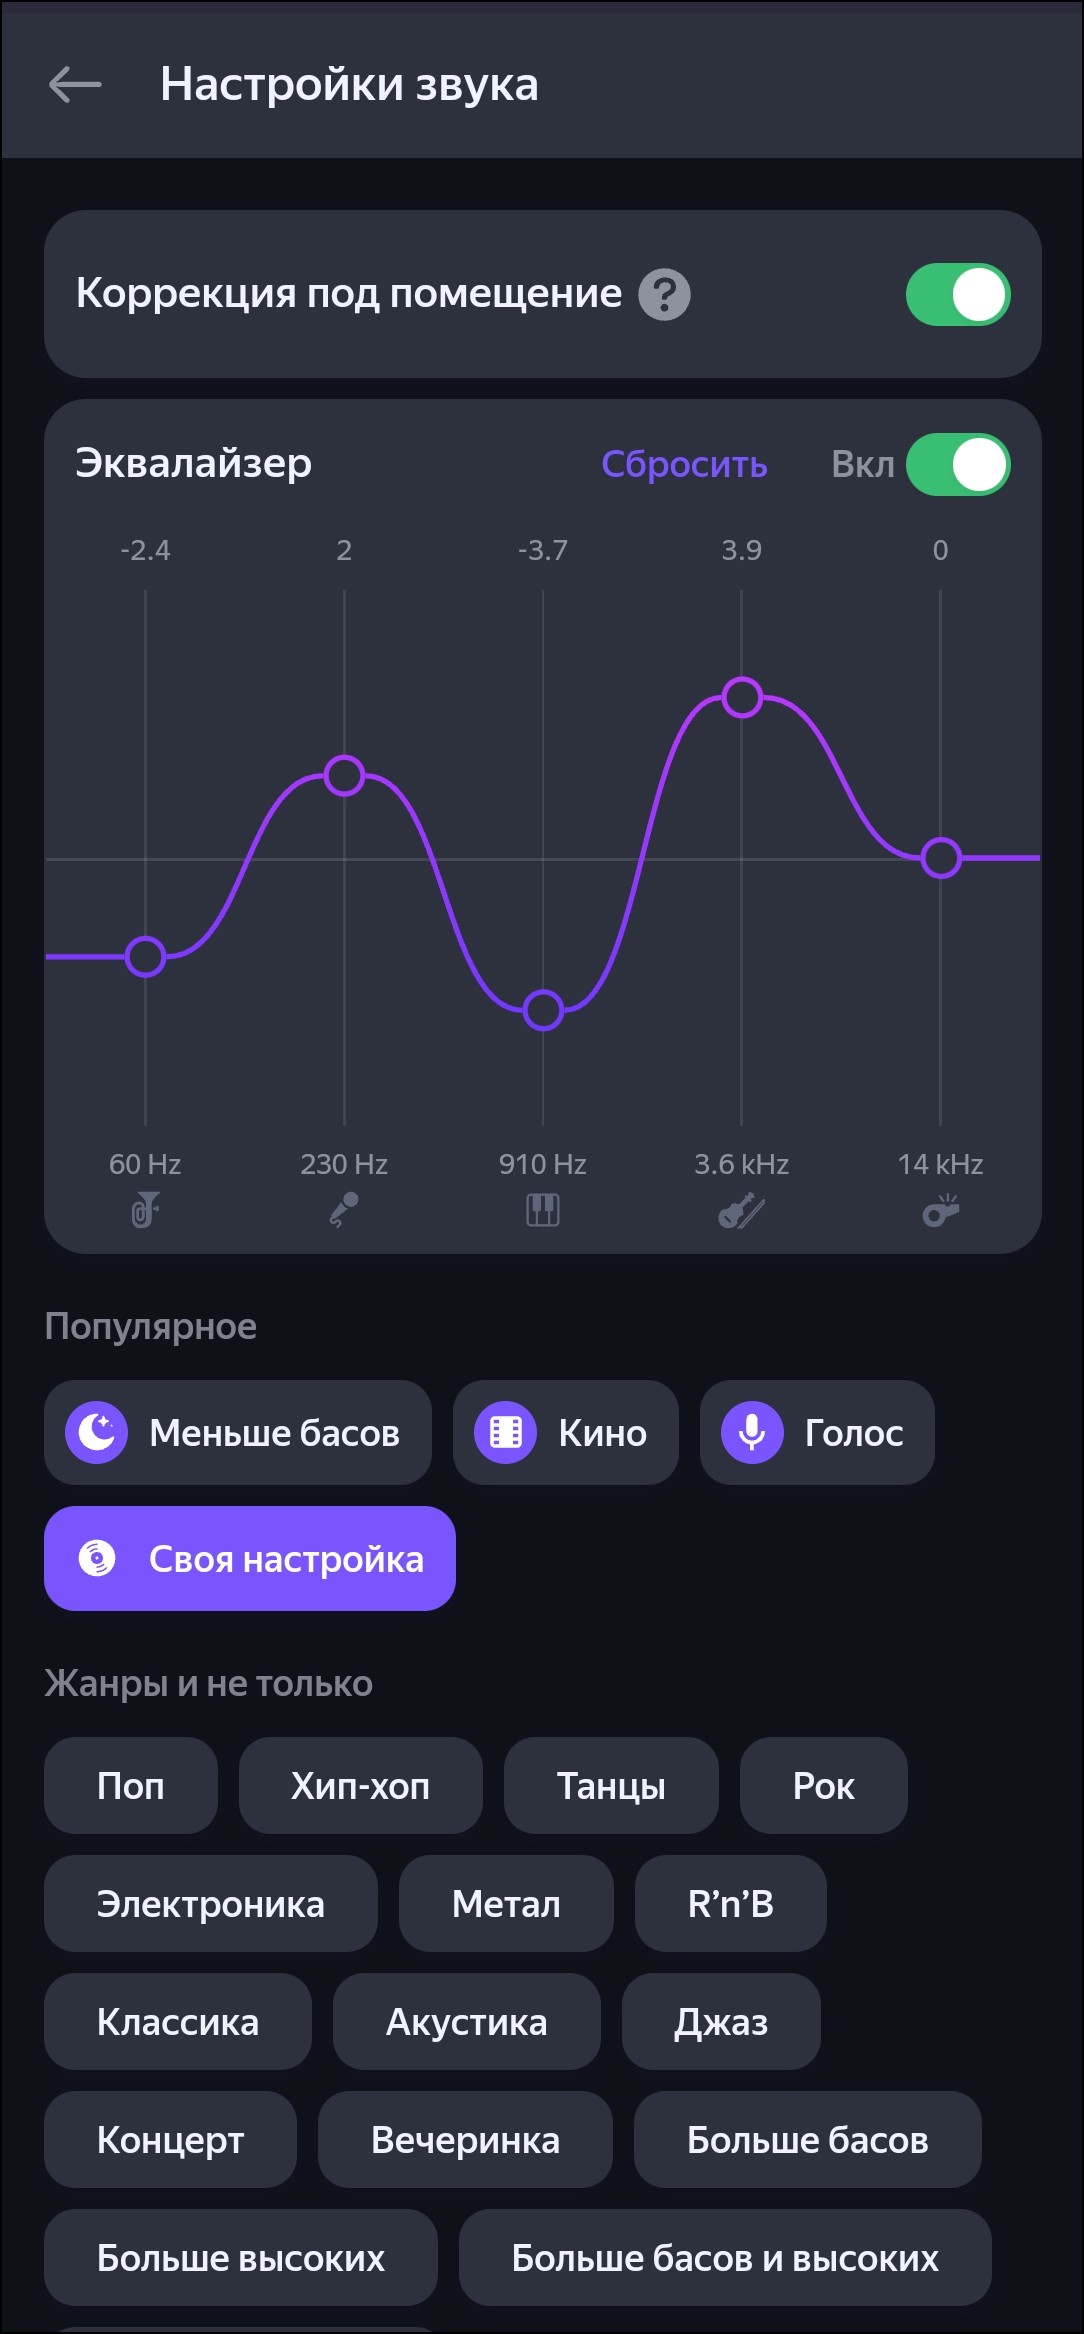Click Сбросить to reset the equalizer
Screen dimensions: 1084x2334
click(684, 465)
